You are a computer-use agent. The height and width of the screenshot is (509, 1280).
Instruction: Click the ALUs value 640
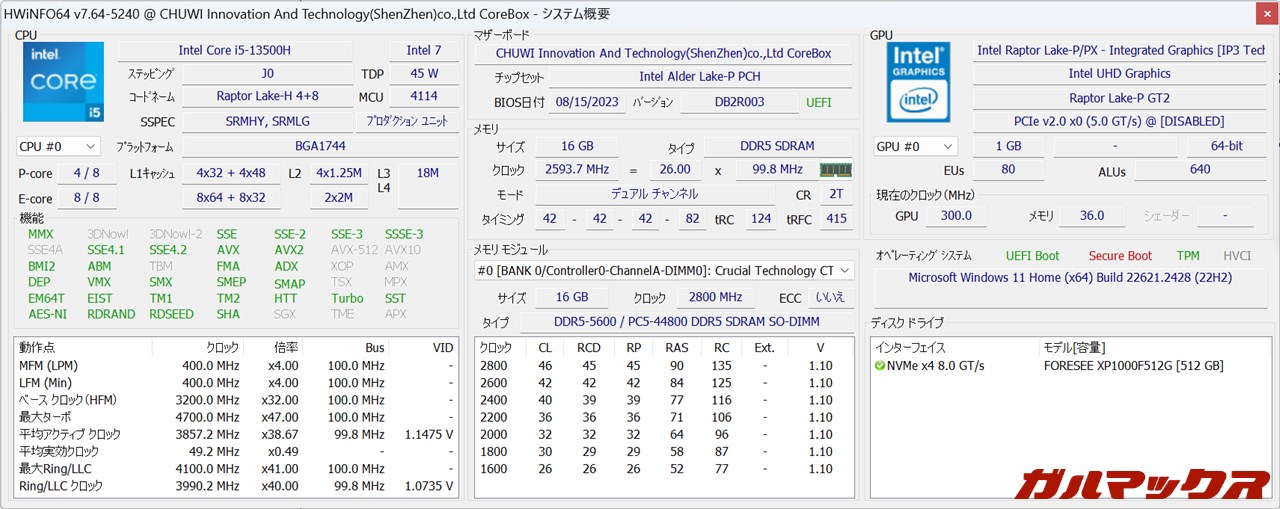click(1200, 170)
